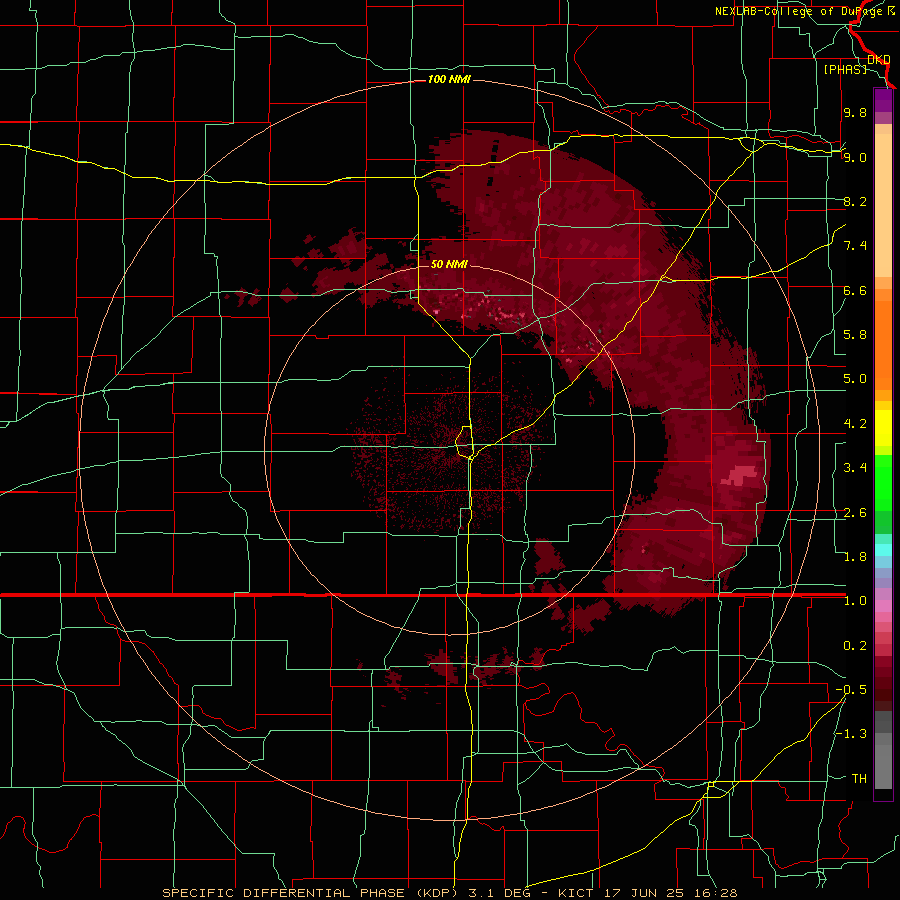The width and height of the screenshot is (900, 900).
Task: Click the 3.4 scale value
Action: pos(855,468)
